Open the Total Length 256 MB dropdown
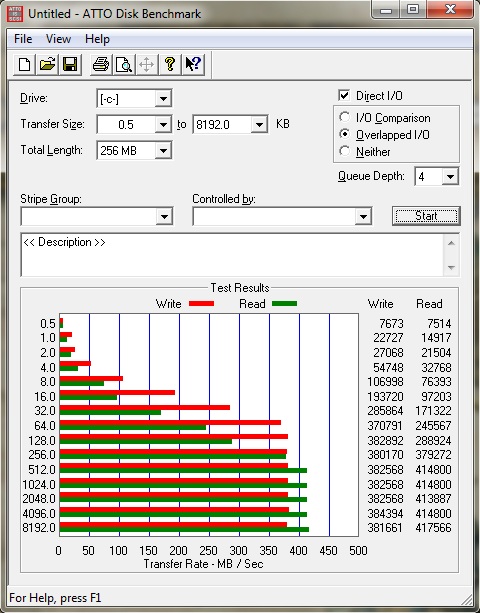Viewport: 480px width, 613px height. pos(163,151)
